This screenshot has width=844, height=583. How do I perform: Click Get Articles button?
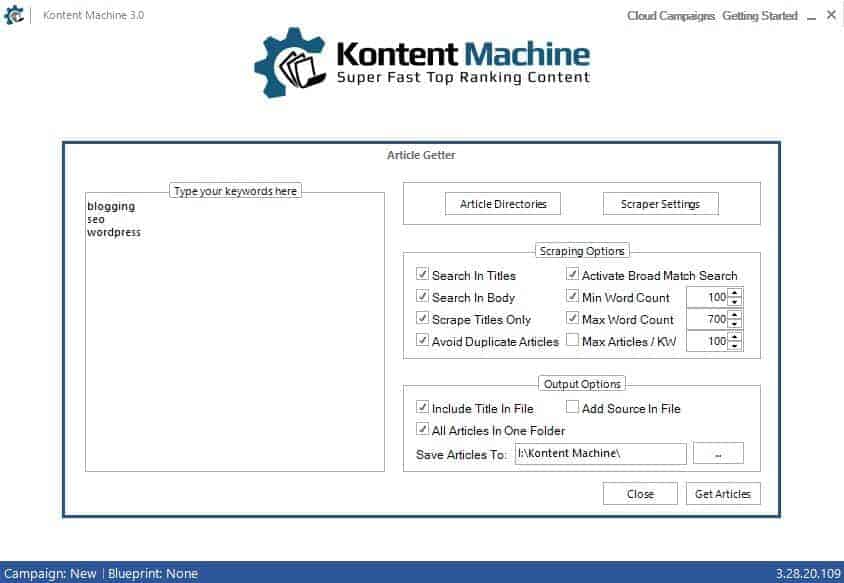[723, 494]
